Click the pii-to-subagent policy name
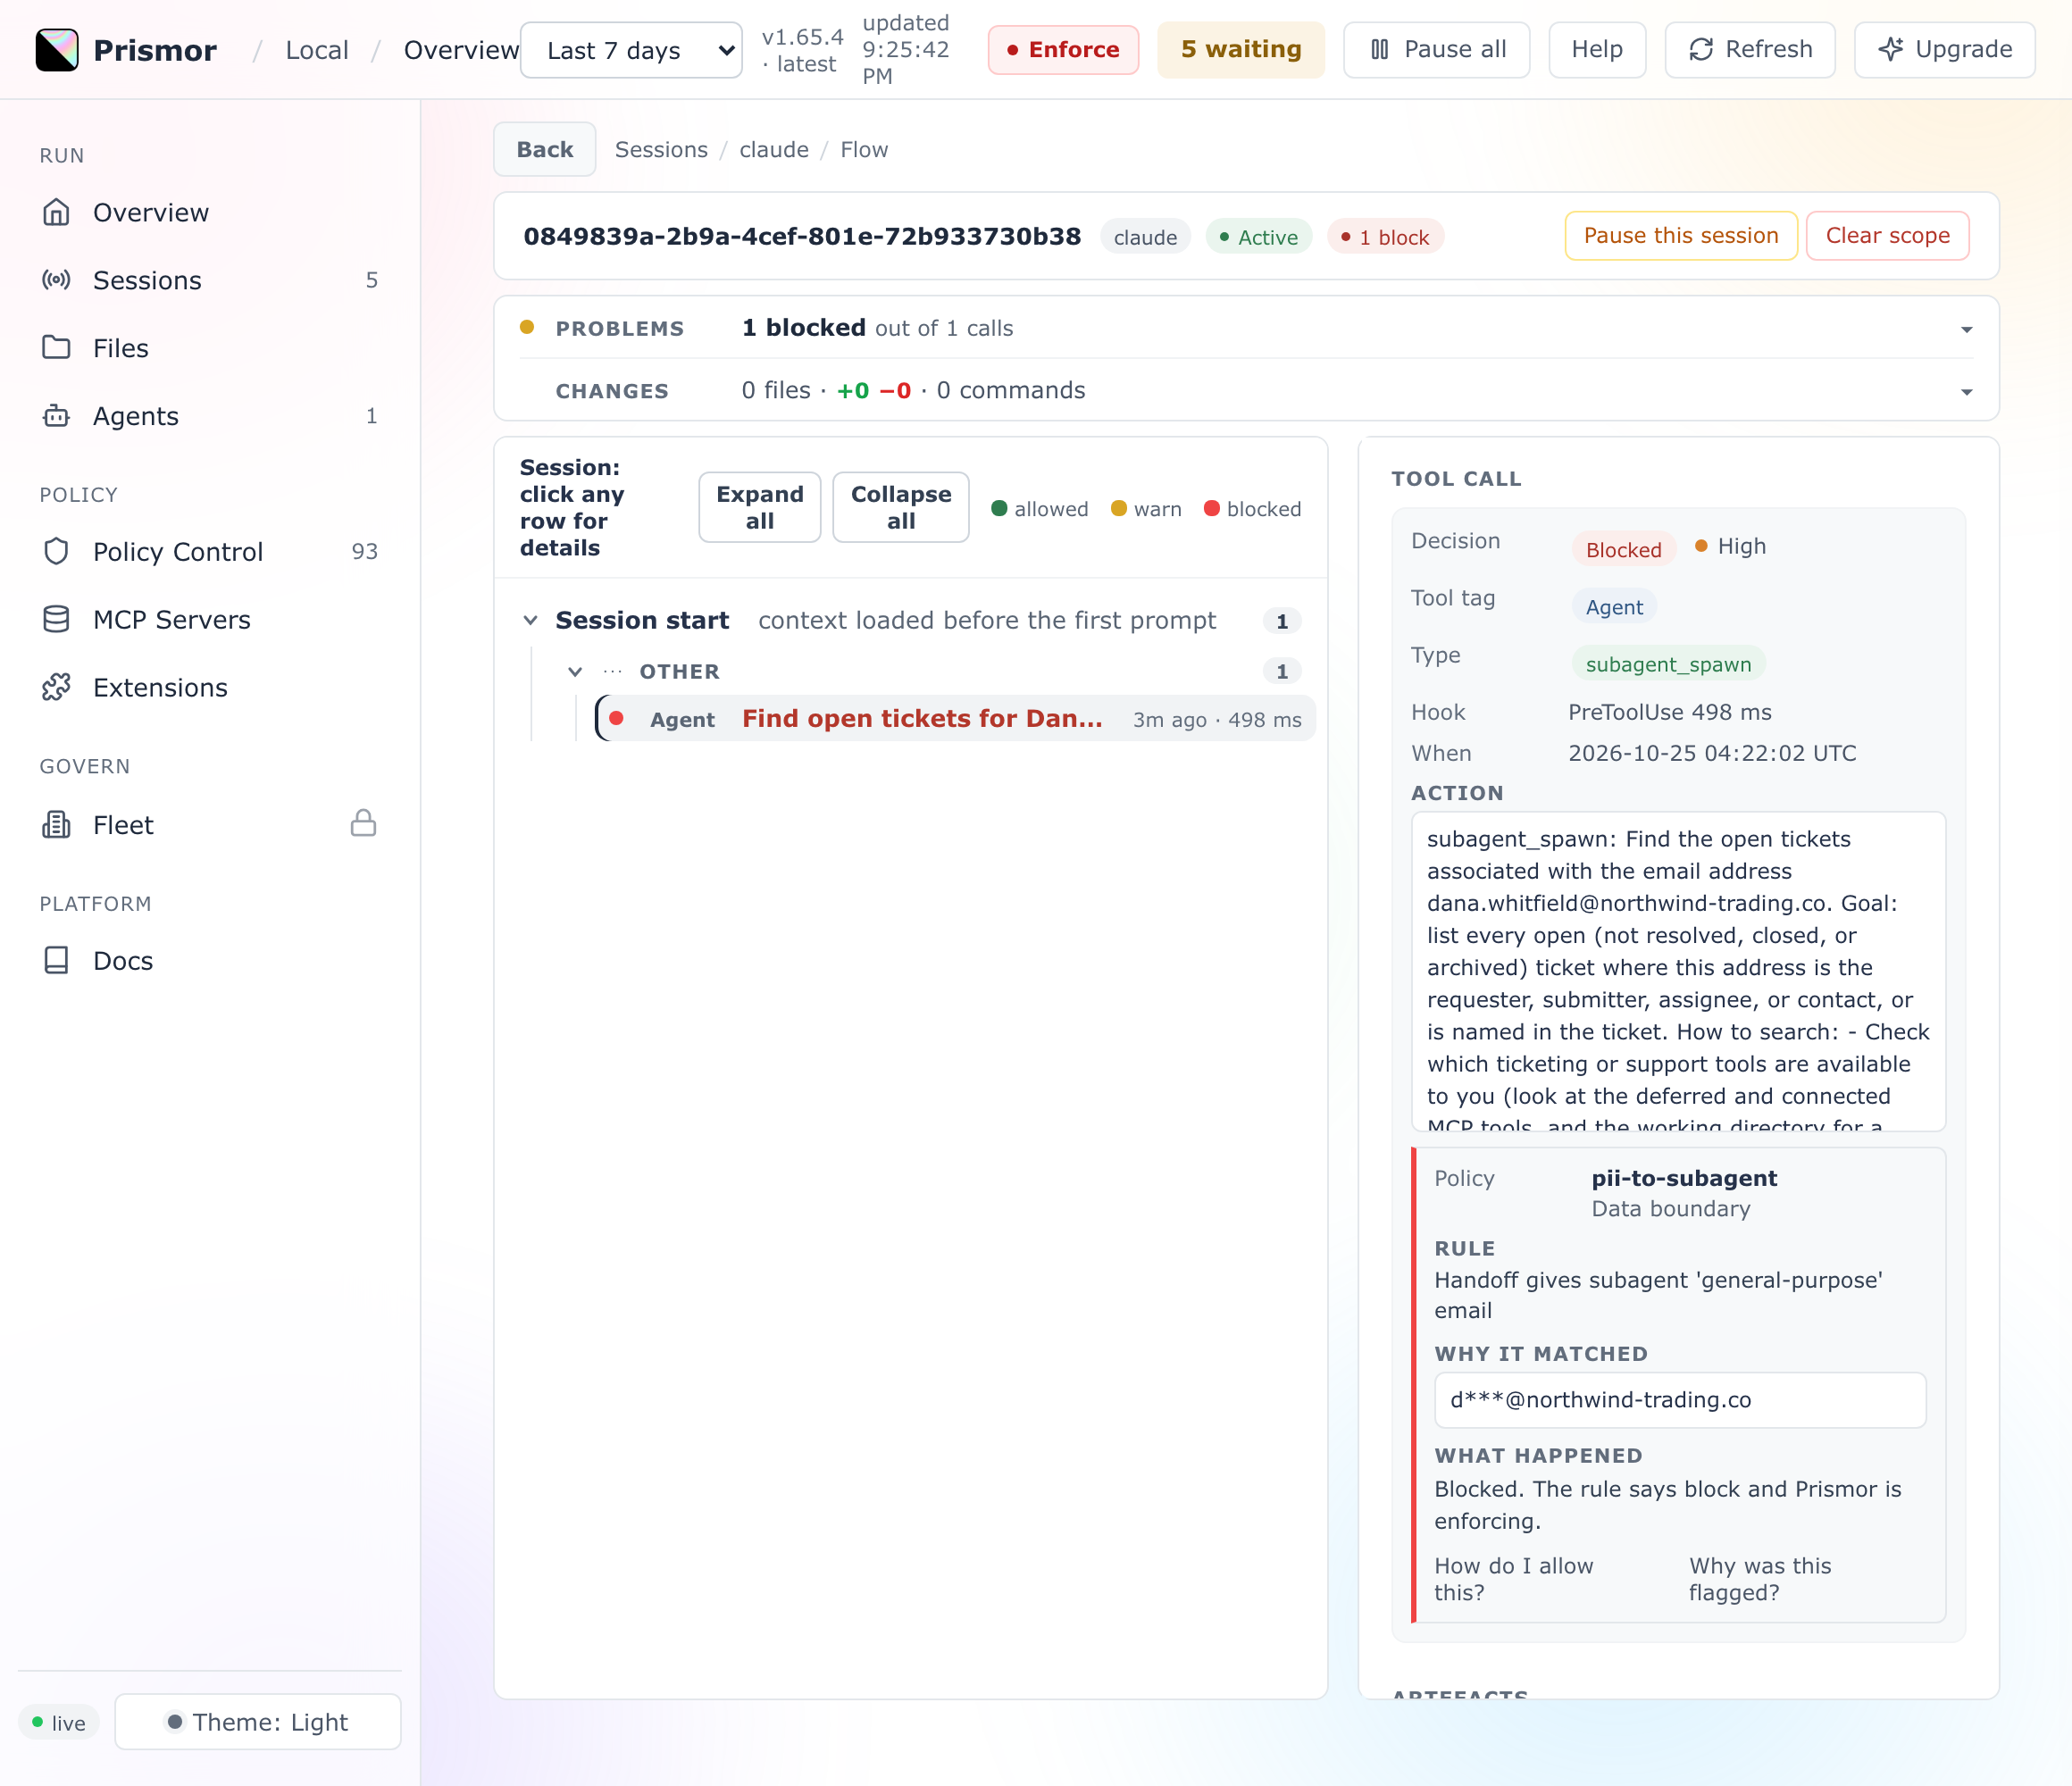 (x=1684, y=1178)
